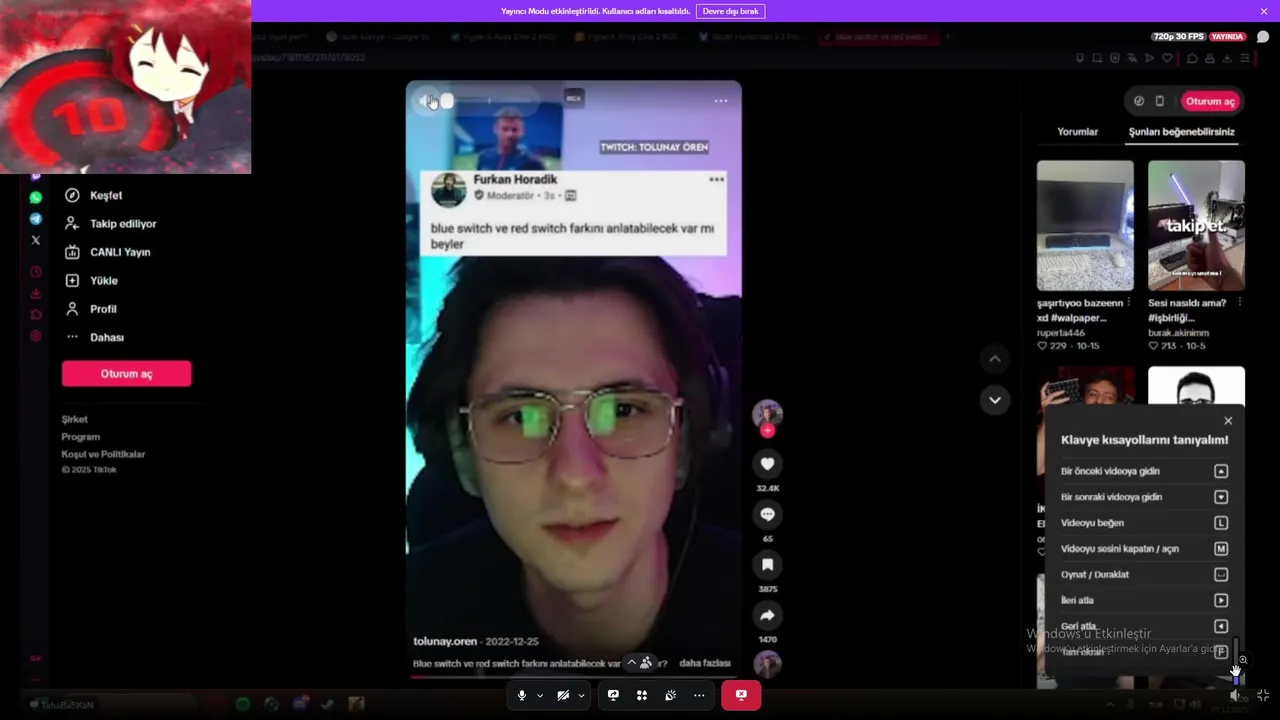Screen dimensions: 1280x720
Task: Click the right-arrow key for İleri atla
Action: [x=1221, y=601]
